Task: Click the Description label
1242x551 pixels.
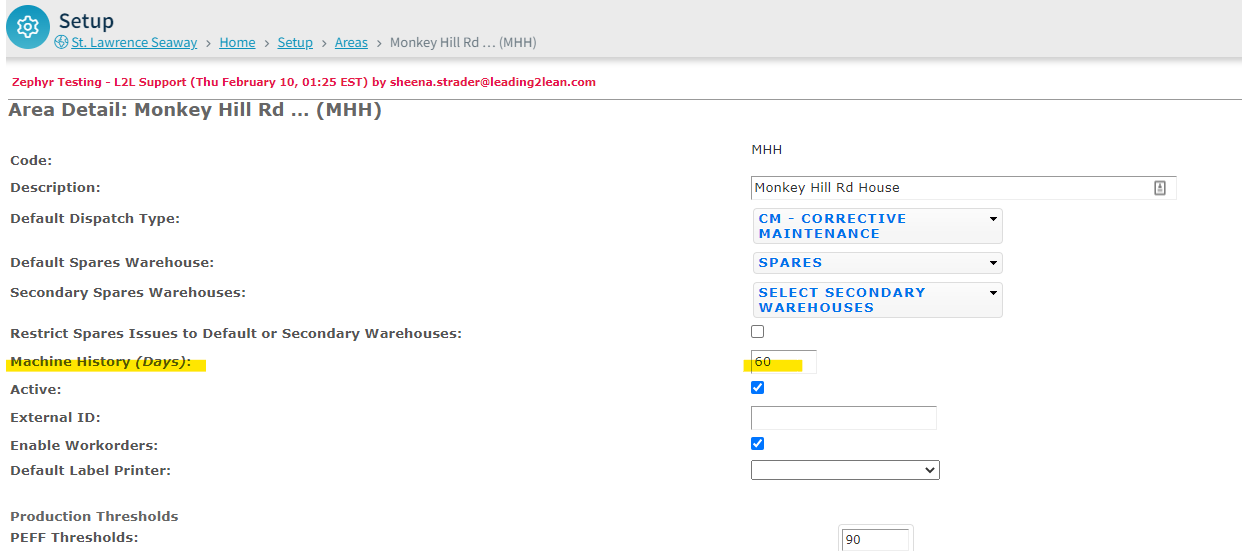Action: (x=56, y=188)
